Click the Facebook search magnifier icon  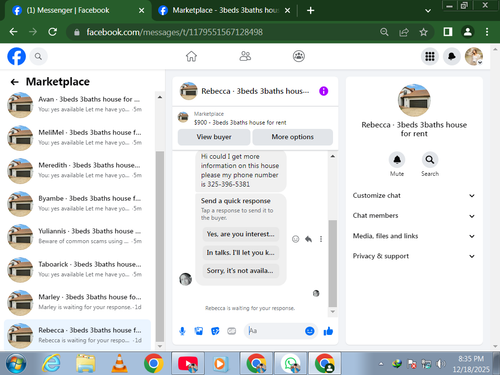coord(38,56)
